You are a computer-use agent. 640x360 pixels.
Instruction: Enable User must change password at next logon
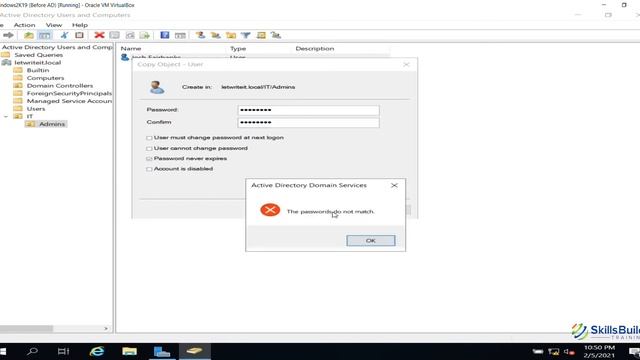(149, 138)
